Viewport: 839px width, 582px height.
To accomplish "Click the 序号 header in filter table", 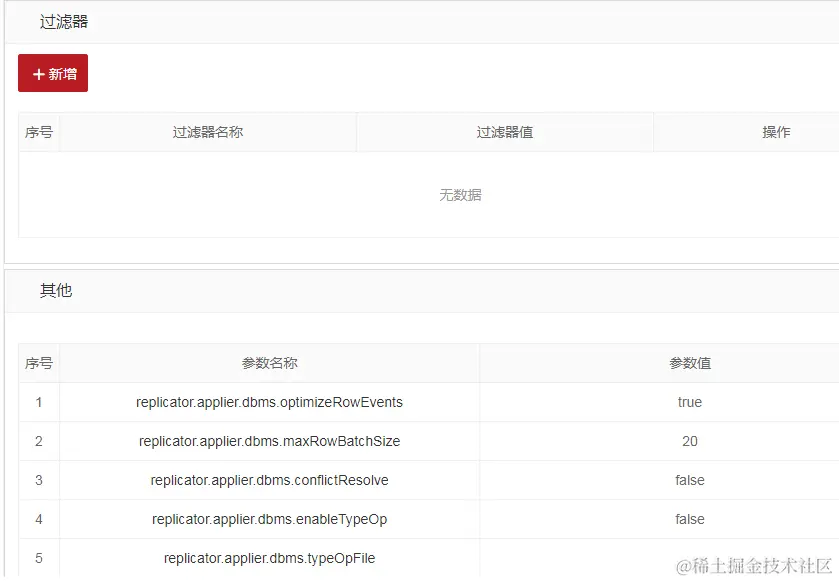I will tap(39, 132).
